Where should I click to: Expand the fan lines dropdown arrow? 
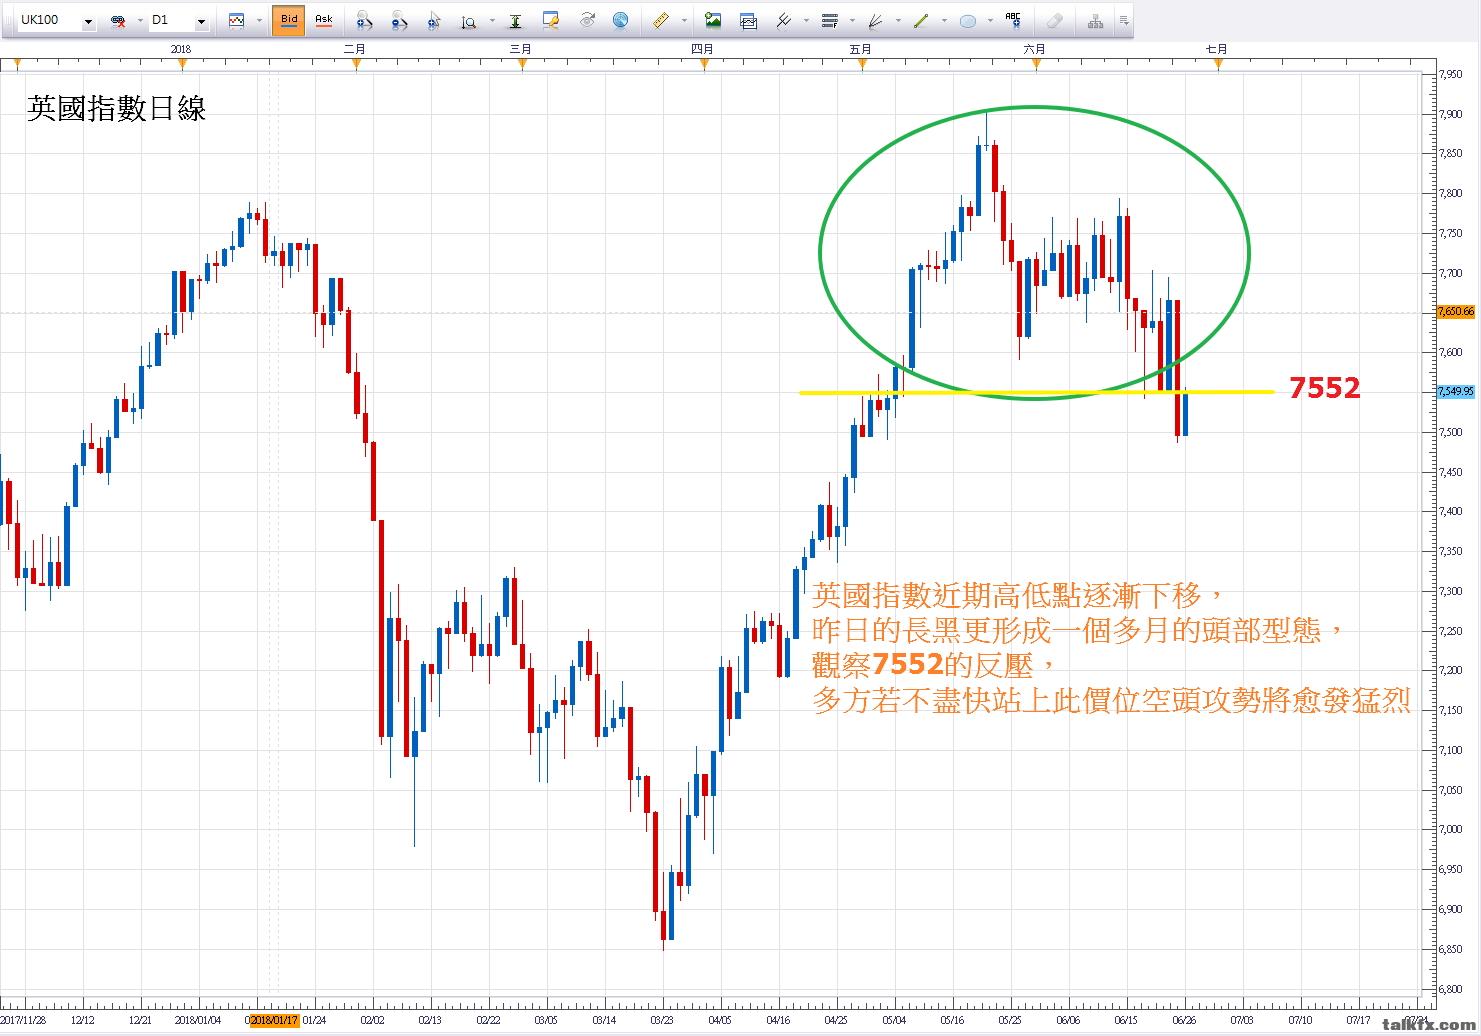[898, 21]
